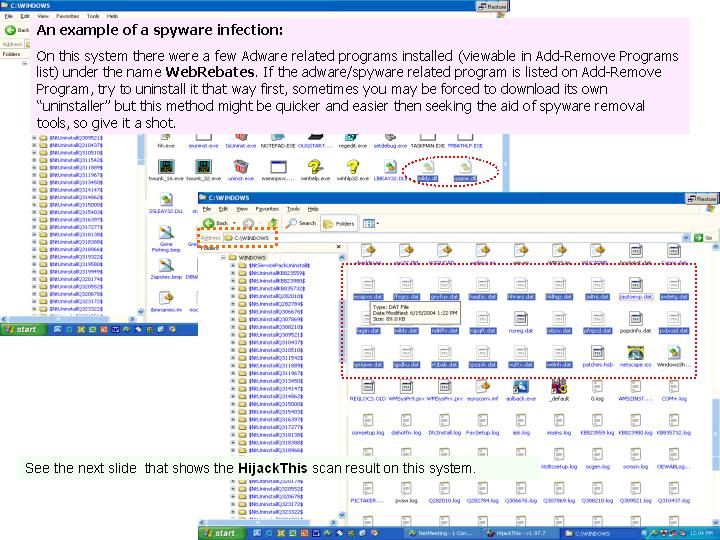Click the Go button beside address bar
The width and height of the screenshot is (720, 540).
[703, 237]
